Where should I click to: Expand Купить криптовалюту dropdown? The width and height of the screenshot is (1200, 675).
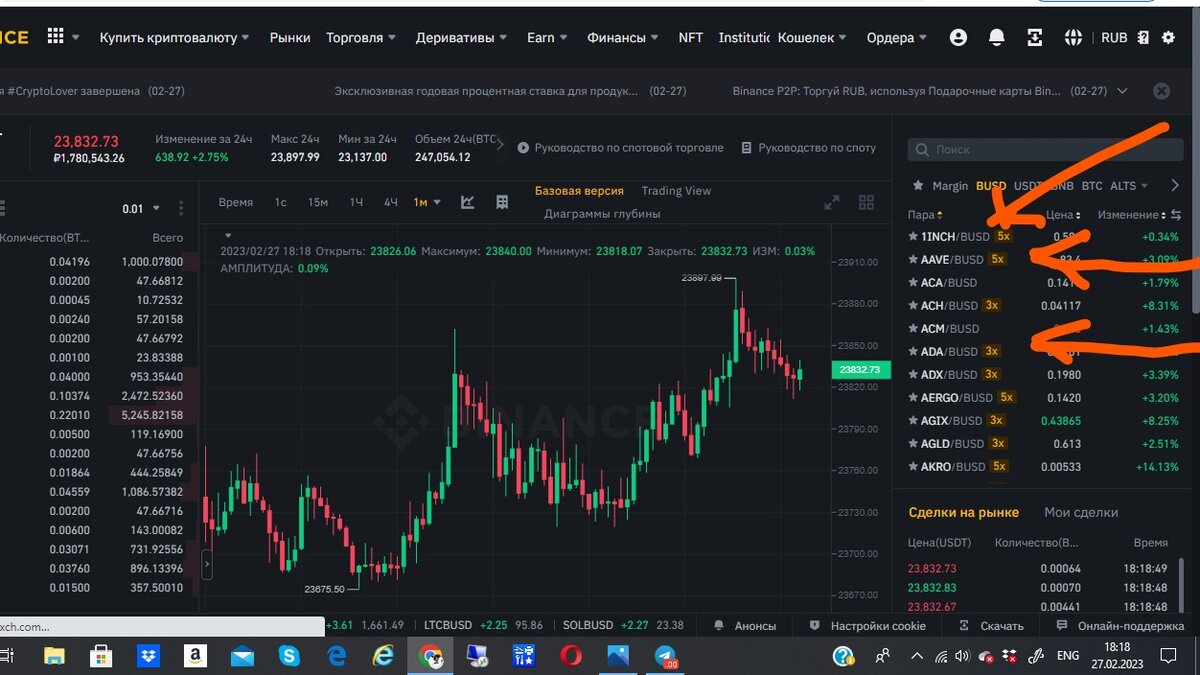point(174,38)
